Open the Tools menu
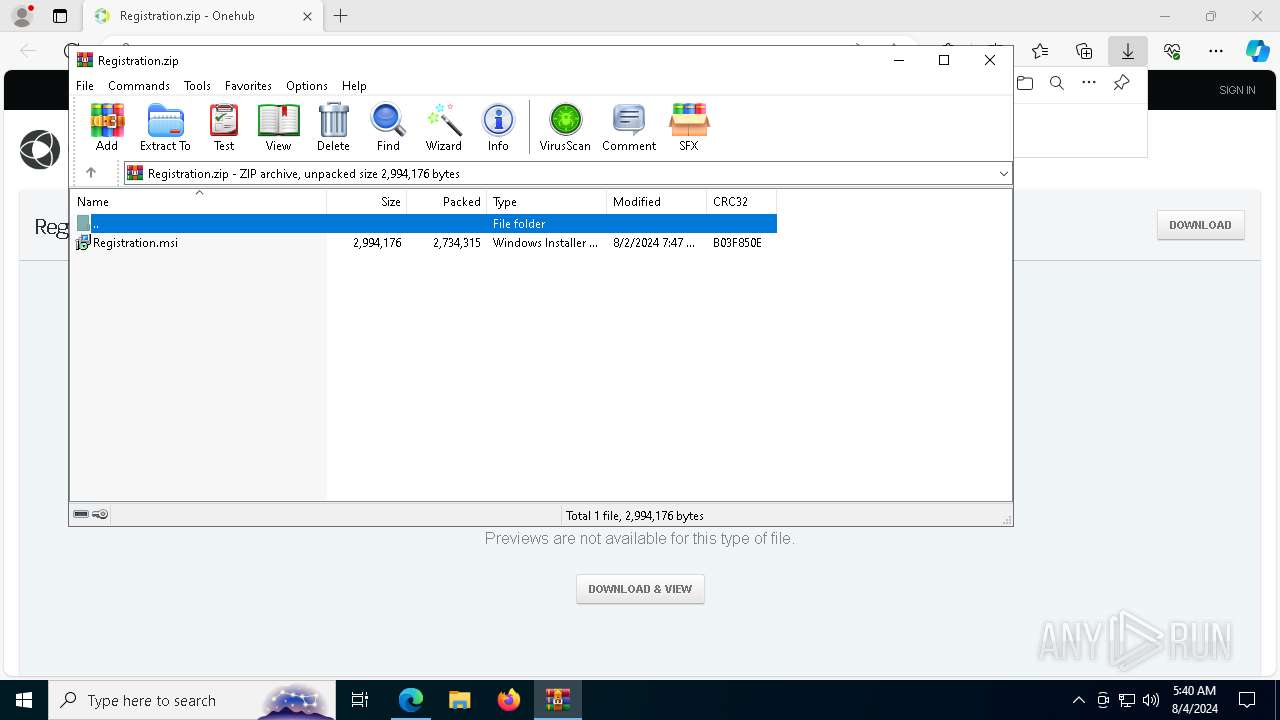The height and width of the screenshot is (720, 1280). coord(197,86)
